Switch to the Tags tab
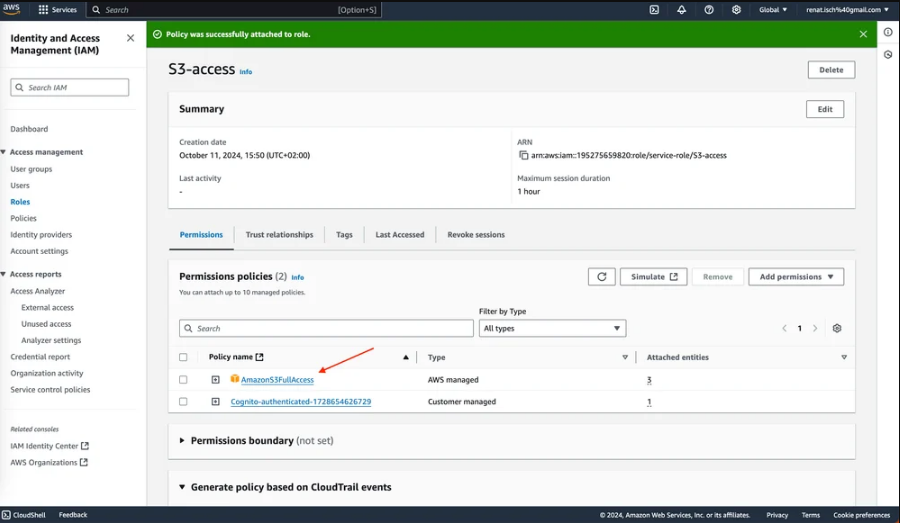The image size is (900, 523). point(344,235)
